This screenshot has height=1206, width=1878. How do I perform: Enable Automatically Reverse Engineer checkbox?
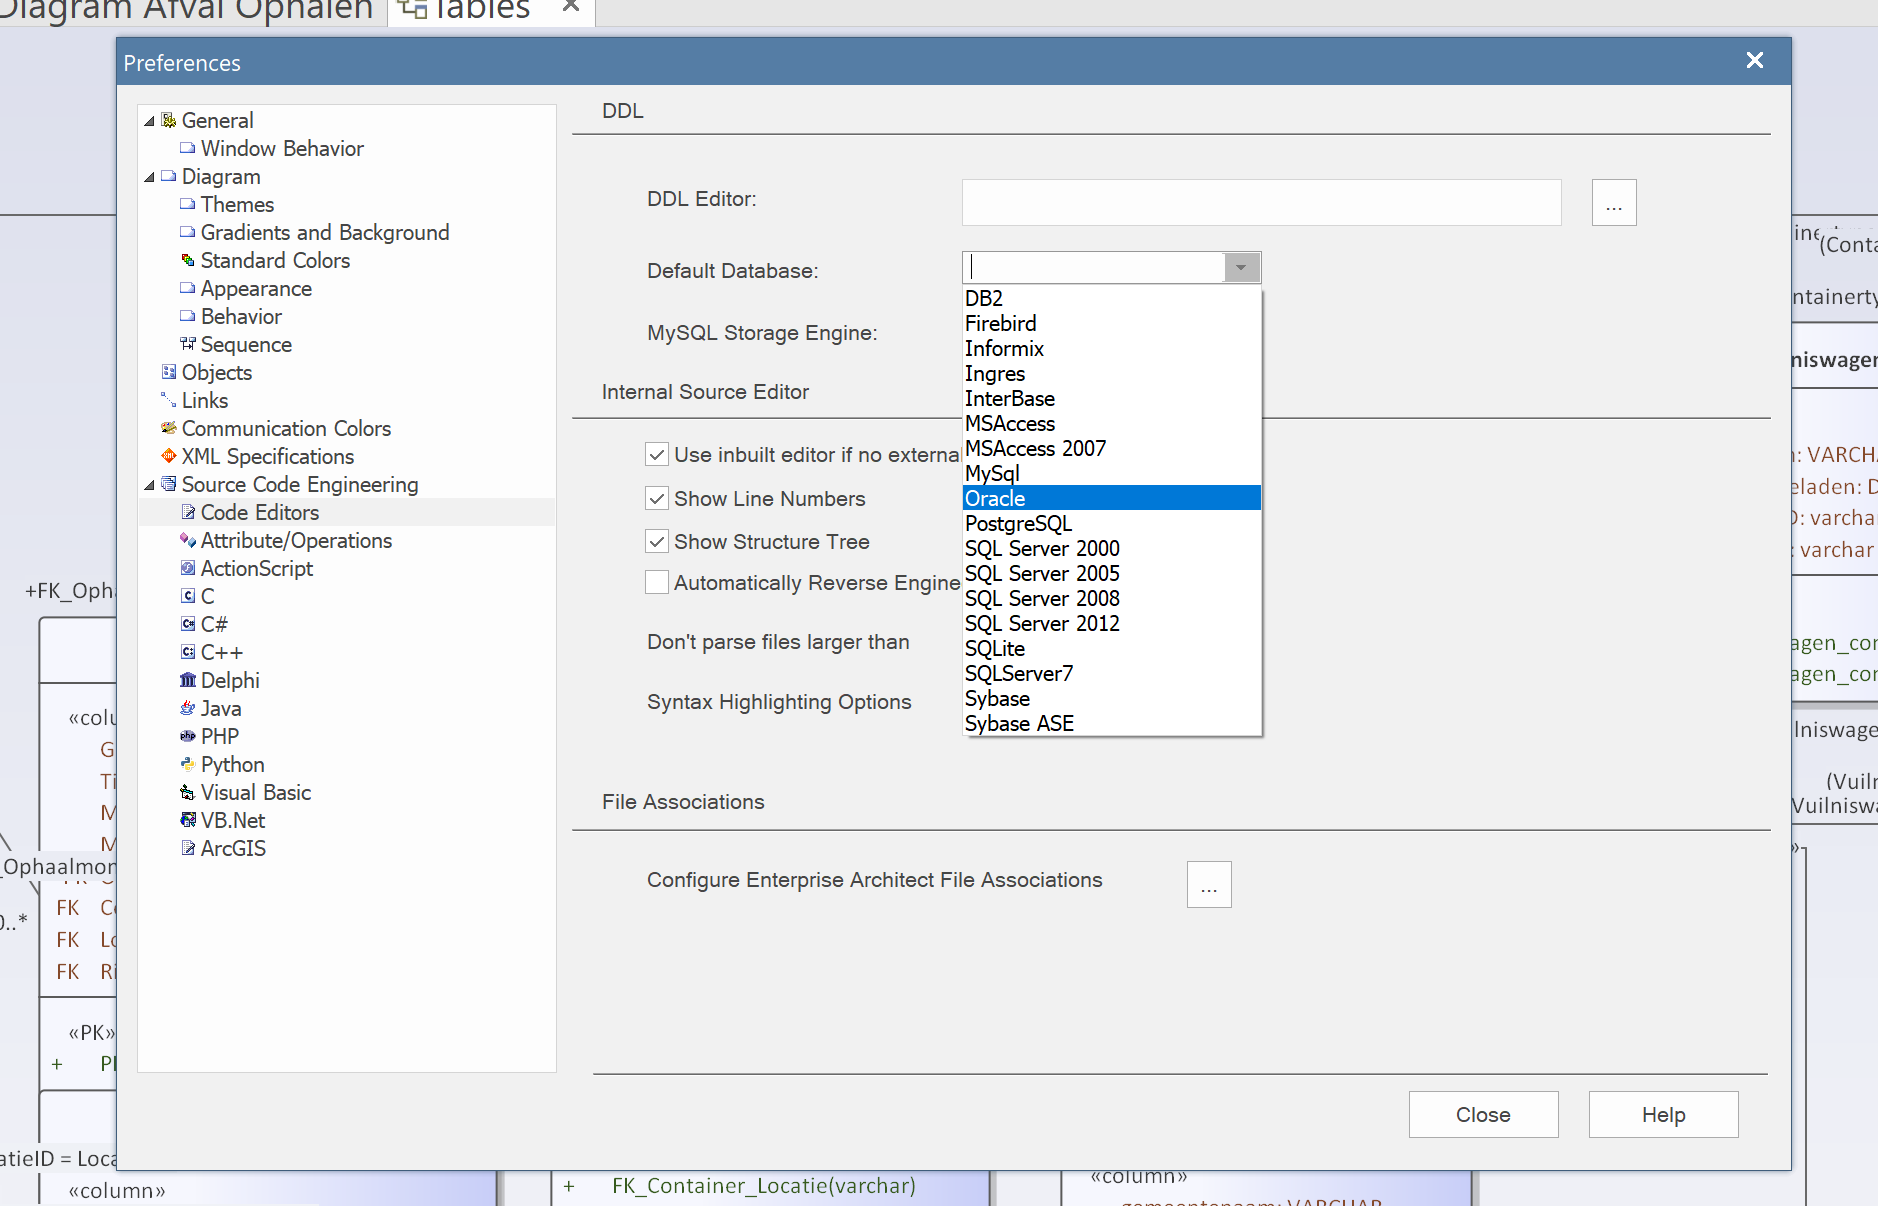[657, 582]
